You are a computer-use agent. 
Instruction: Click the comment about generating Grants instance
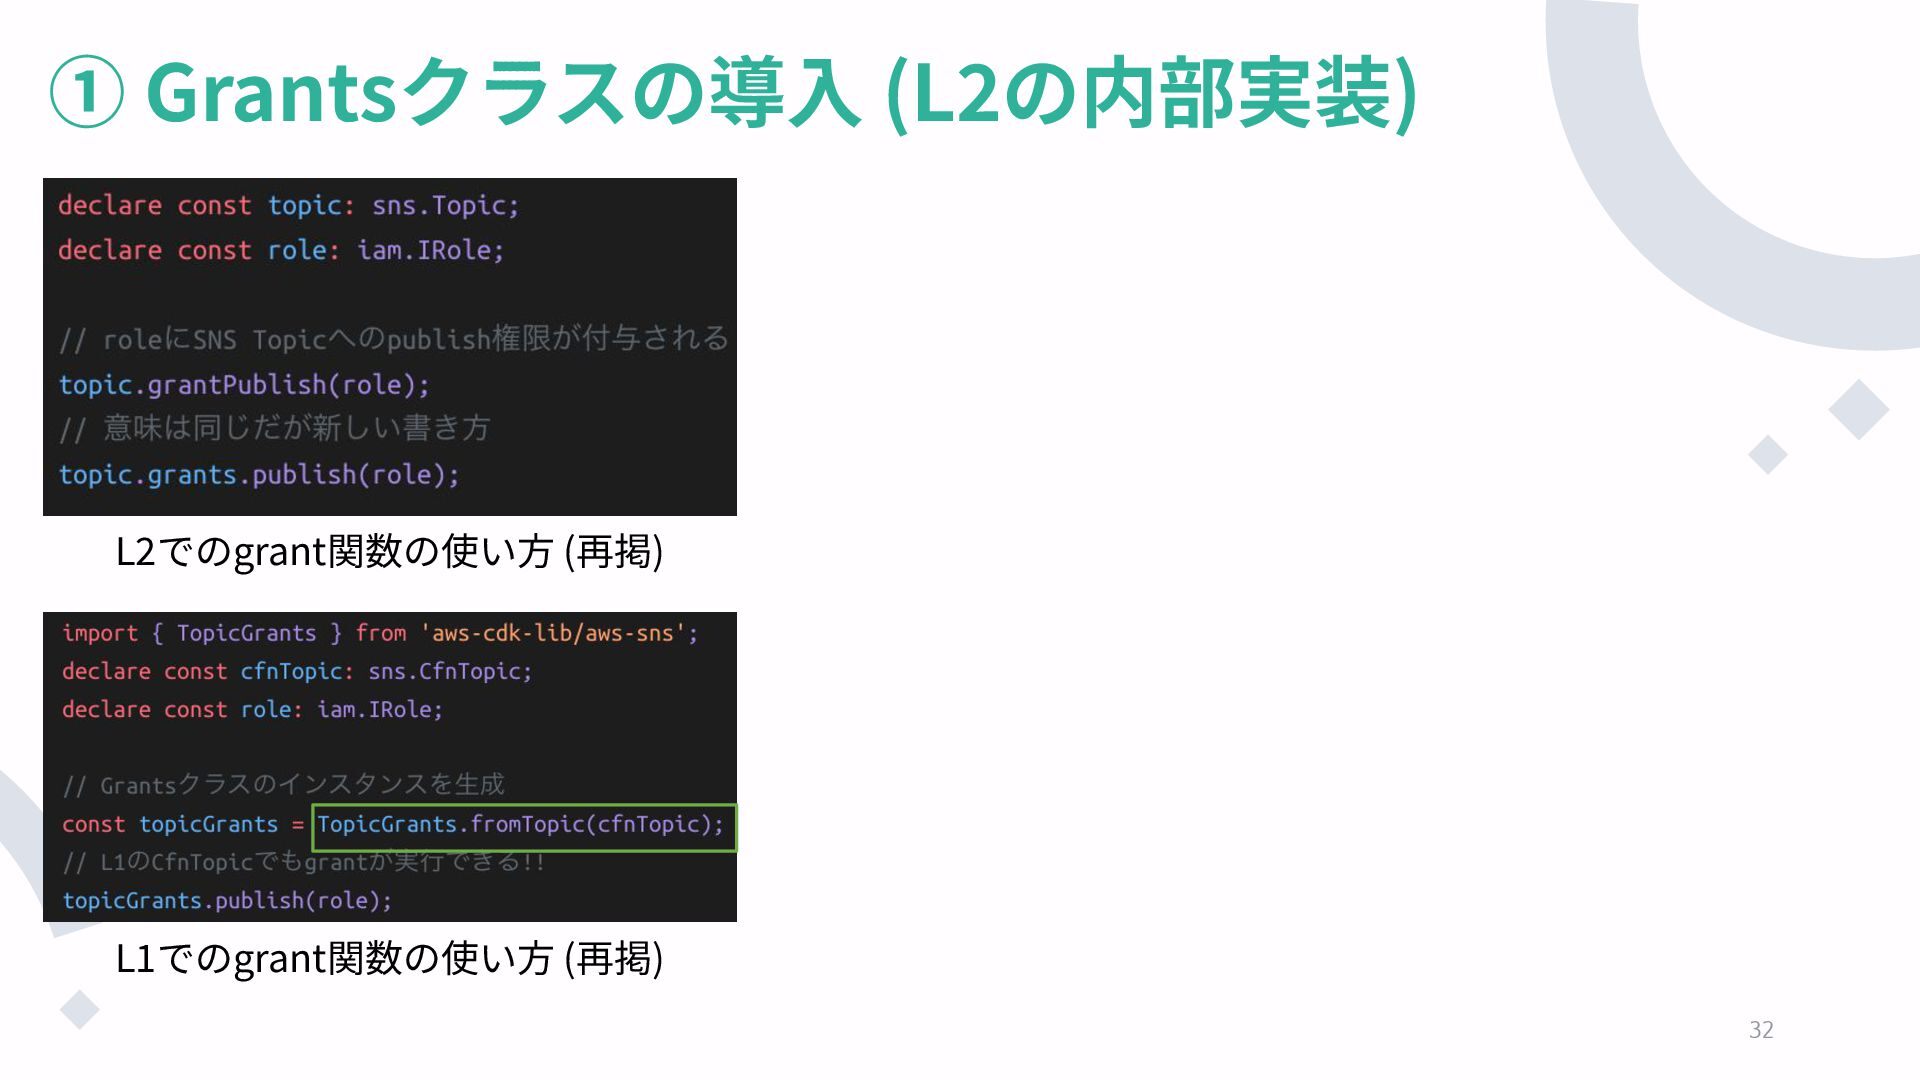click(283, 785)
